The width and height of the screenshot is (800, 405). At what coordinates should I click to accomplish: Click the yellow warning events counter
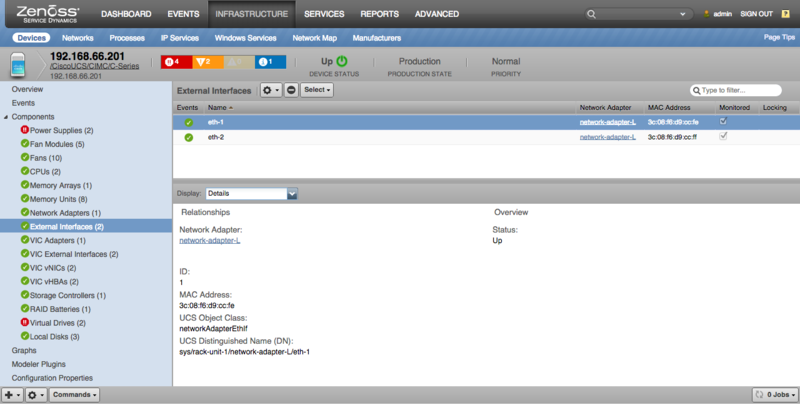[239, 62]
